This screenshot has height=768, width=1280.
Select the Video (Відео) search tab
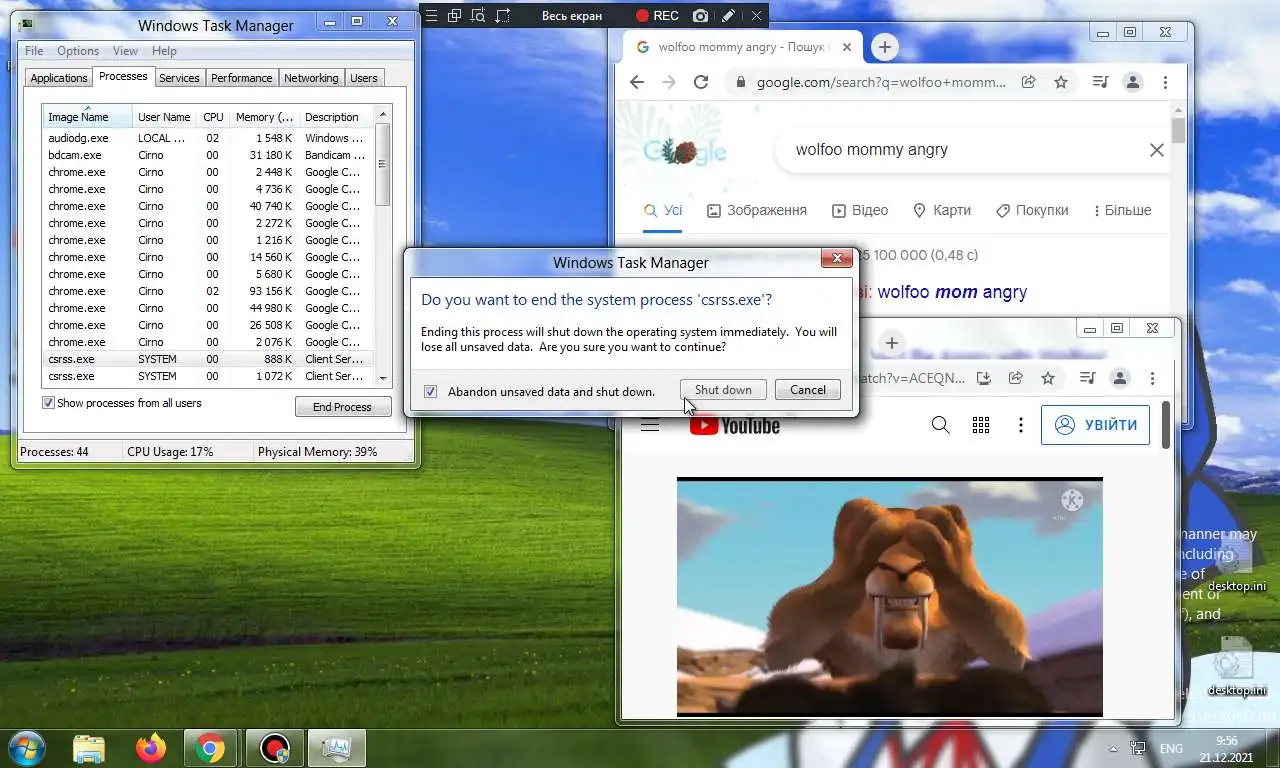click(x=859, y=210)
